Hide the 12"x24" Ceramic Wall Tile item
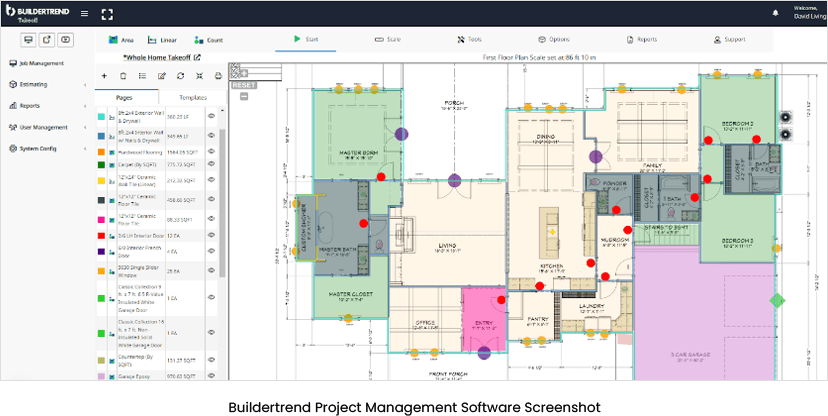This screenshot has width=828, height=416. (211, 180)
